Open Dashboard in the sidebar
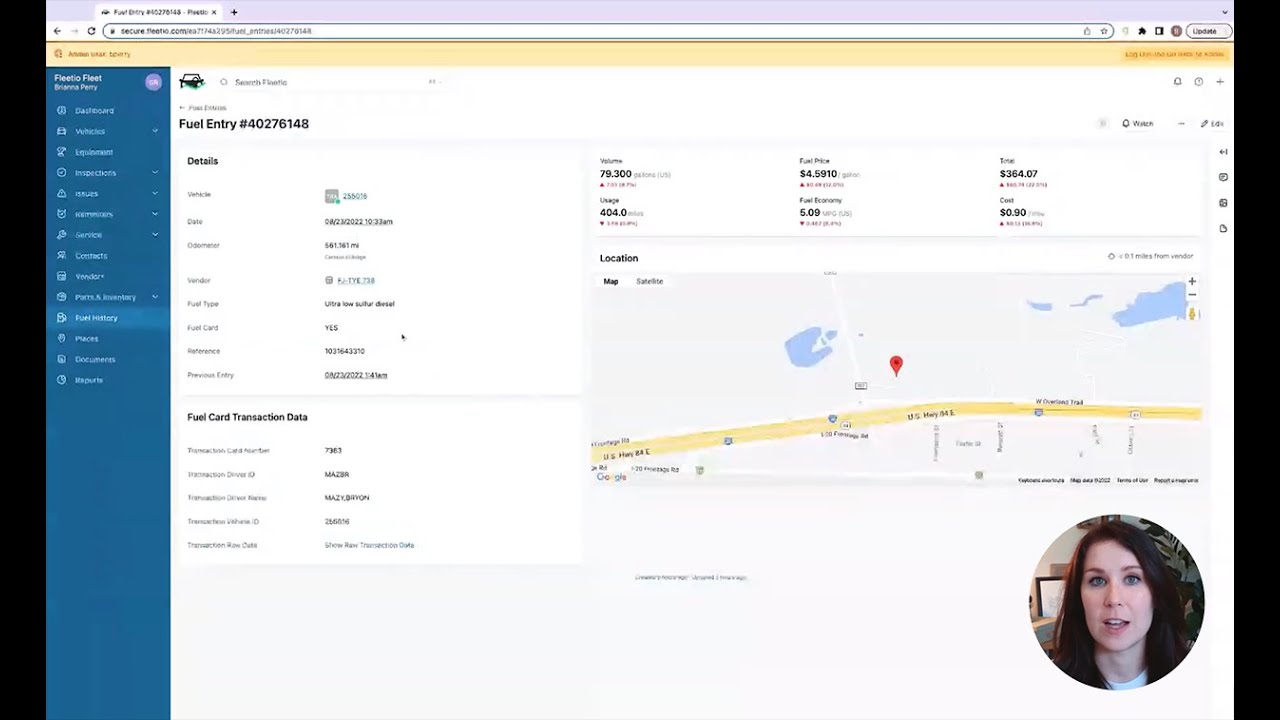The width and height of the screenshot is (1280, 720). click(94, 110)
